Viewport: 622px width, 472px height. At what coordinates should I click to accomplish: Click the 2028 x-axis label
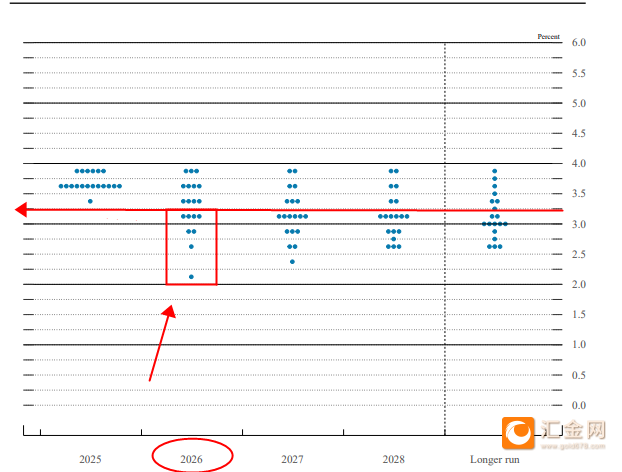[x=394, y=459]
